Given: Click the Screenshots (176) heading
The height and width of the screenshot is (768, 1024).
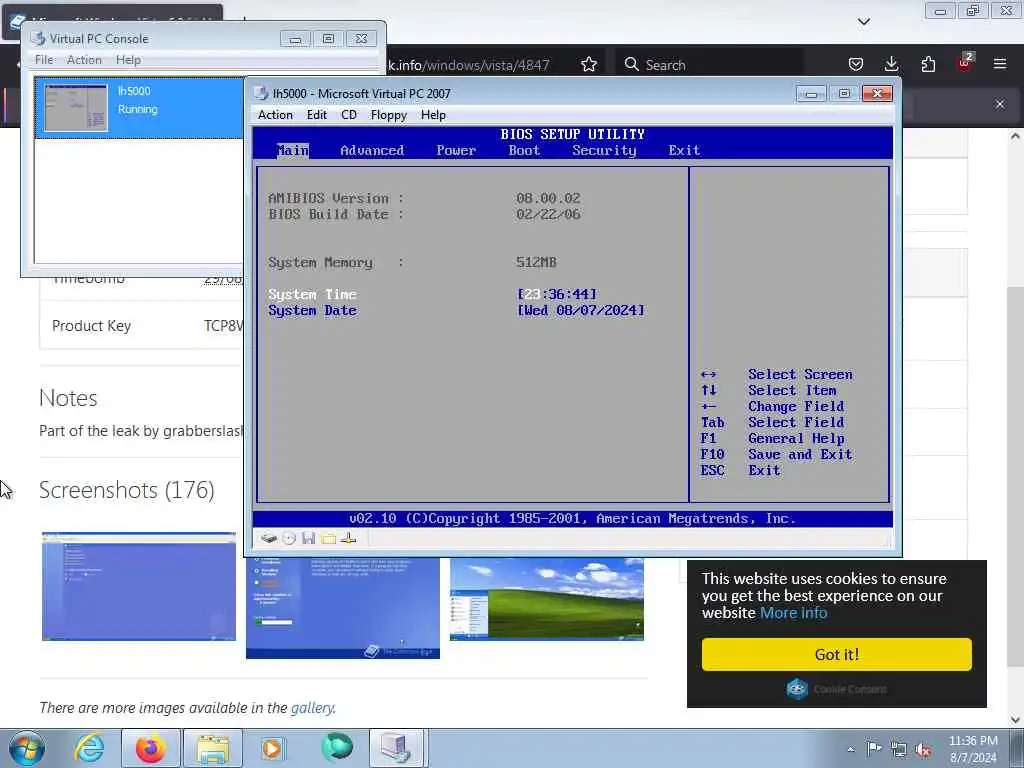Looking at the screenshot, I should pos(127,490).
